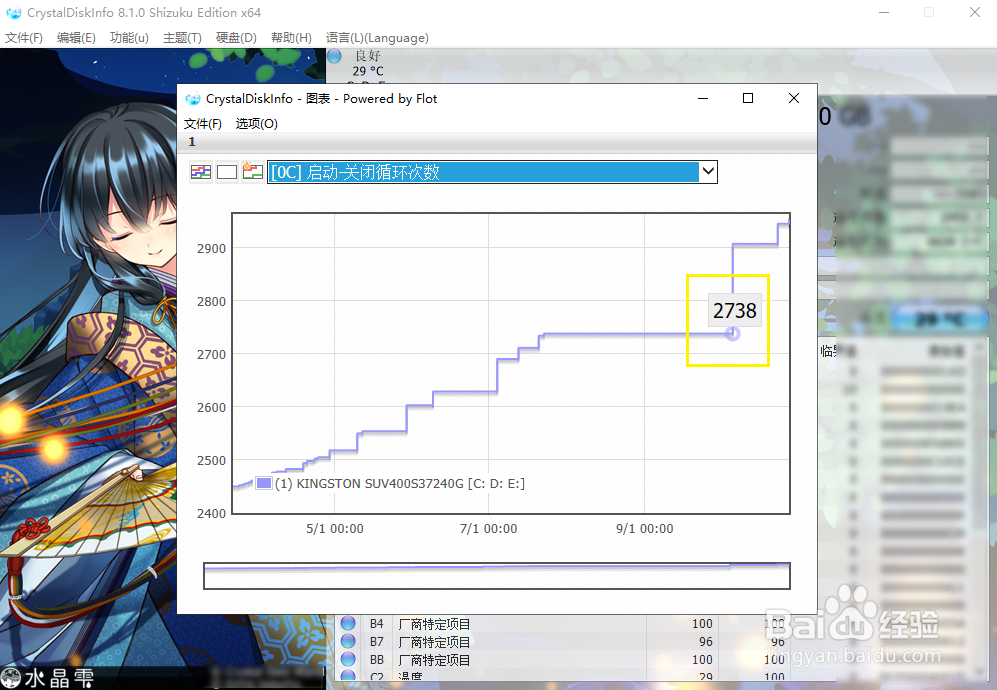Image resolution: width=997 pixels, height=690 pixels.
Task: Click the graph overview range selector strip
Action: (497, 576)
